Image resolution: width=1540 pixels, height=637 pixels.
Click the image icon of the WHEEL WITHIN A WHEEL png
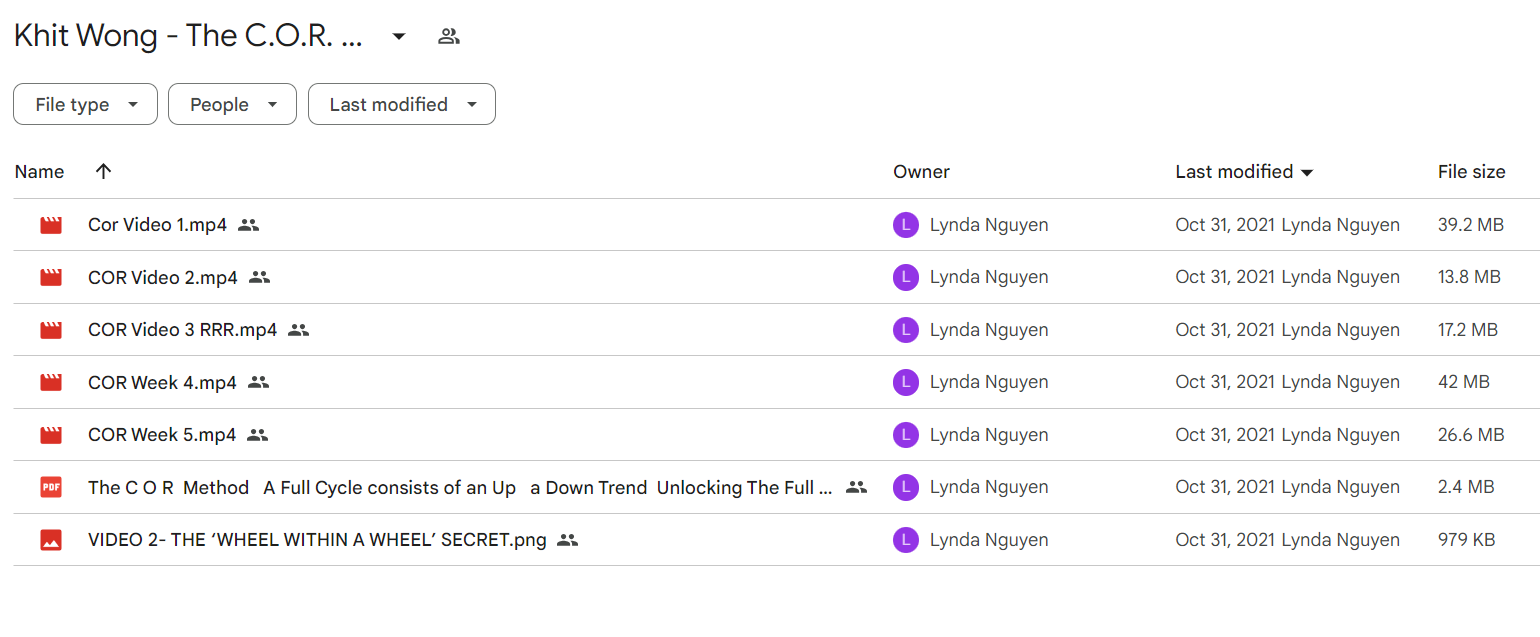[x=51, y=540]
